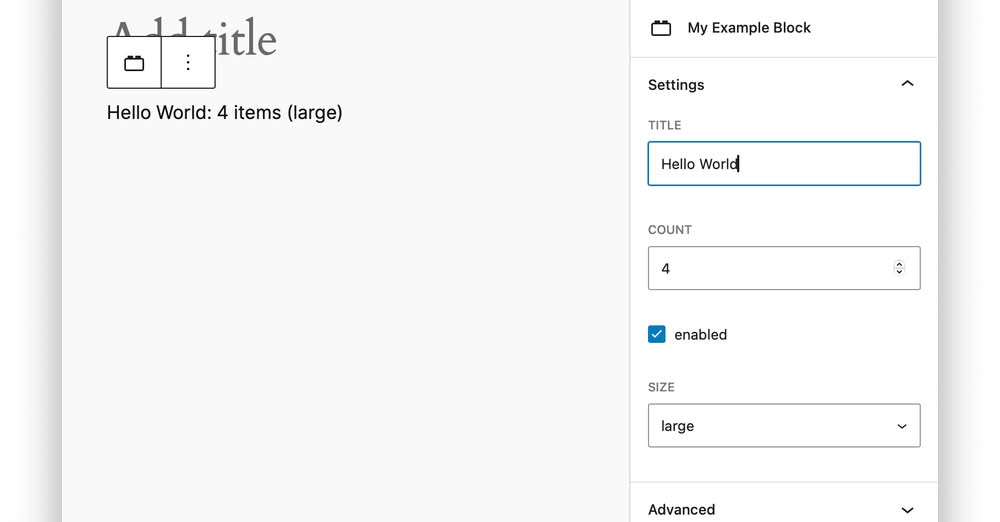Click the Advanced panel heading text
1000x522 pixels.
(681, 509)
